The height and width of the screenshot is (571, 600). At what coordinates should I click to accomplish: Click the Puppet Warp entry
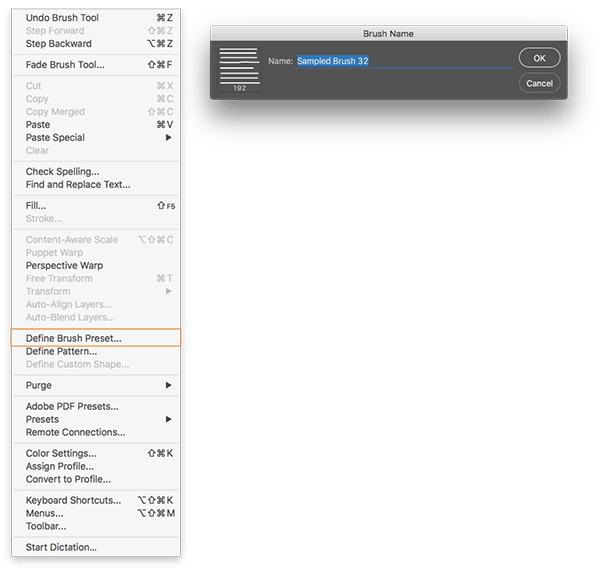pos(96,253)
